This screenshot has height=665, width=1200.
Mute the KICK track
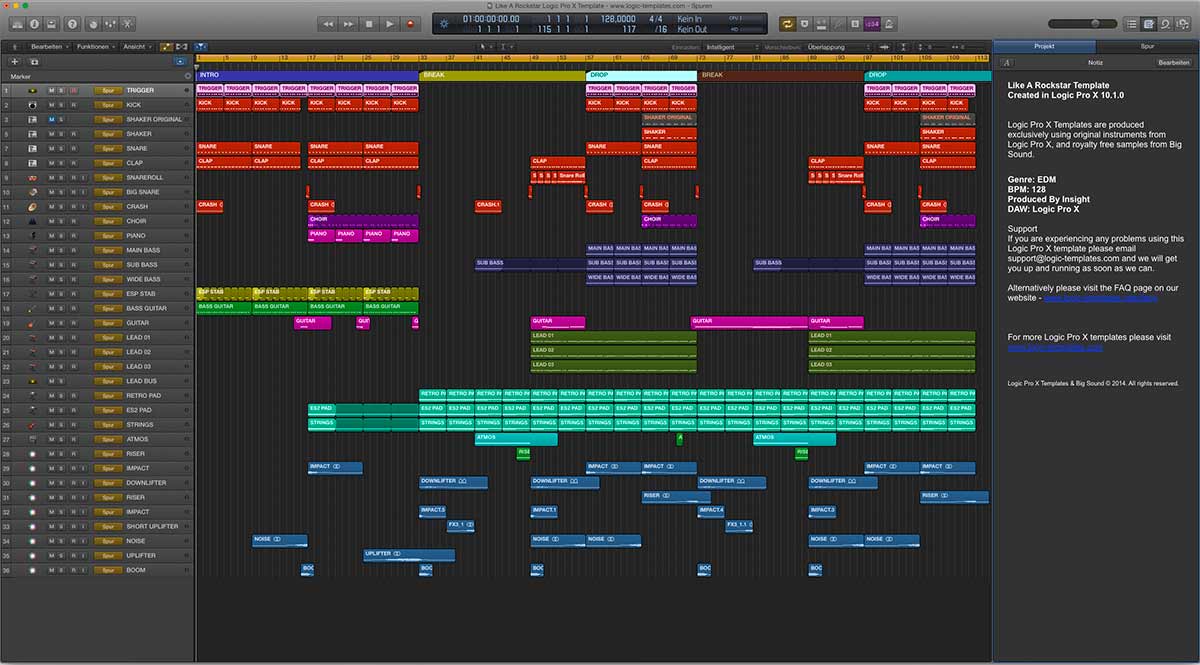pyautogui.click(x=52, y=105)
